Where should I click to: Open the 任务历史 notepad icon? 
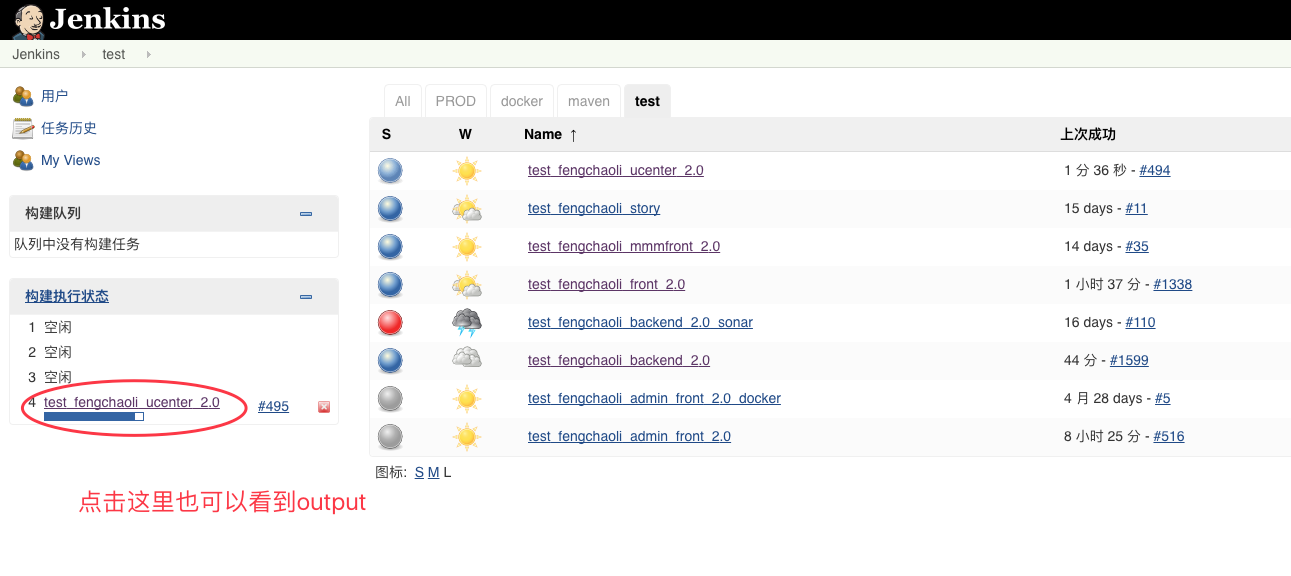23,128
